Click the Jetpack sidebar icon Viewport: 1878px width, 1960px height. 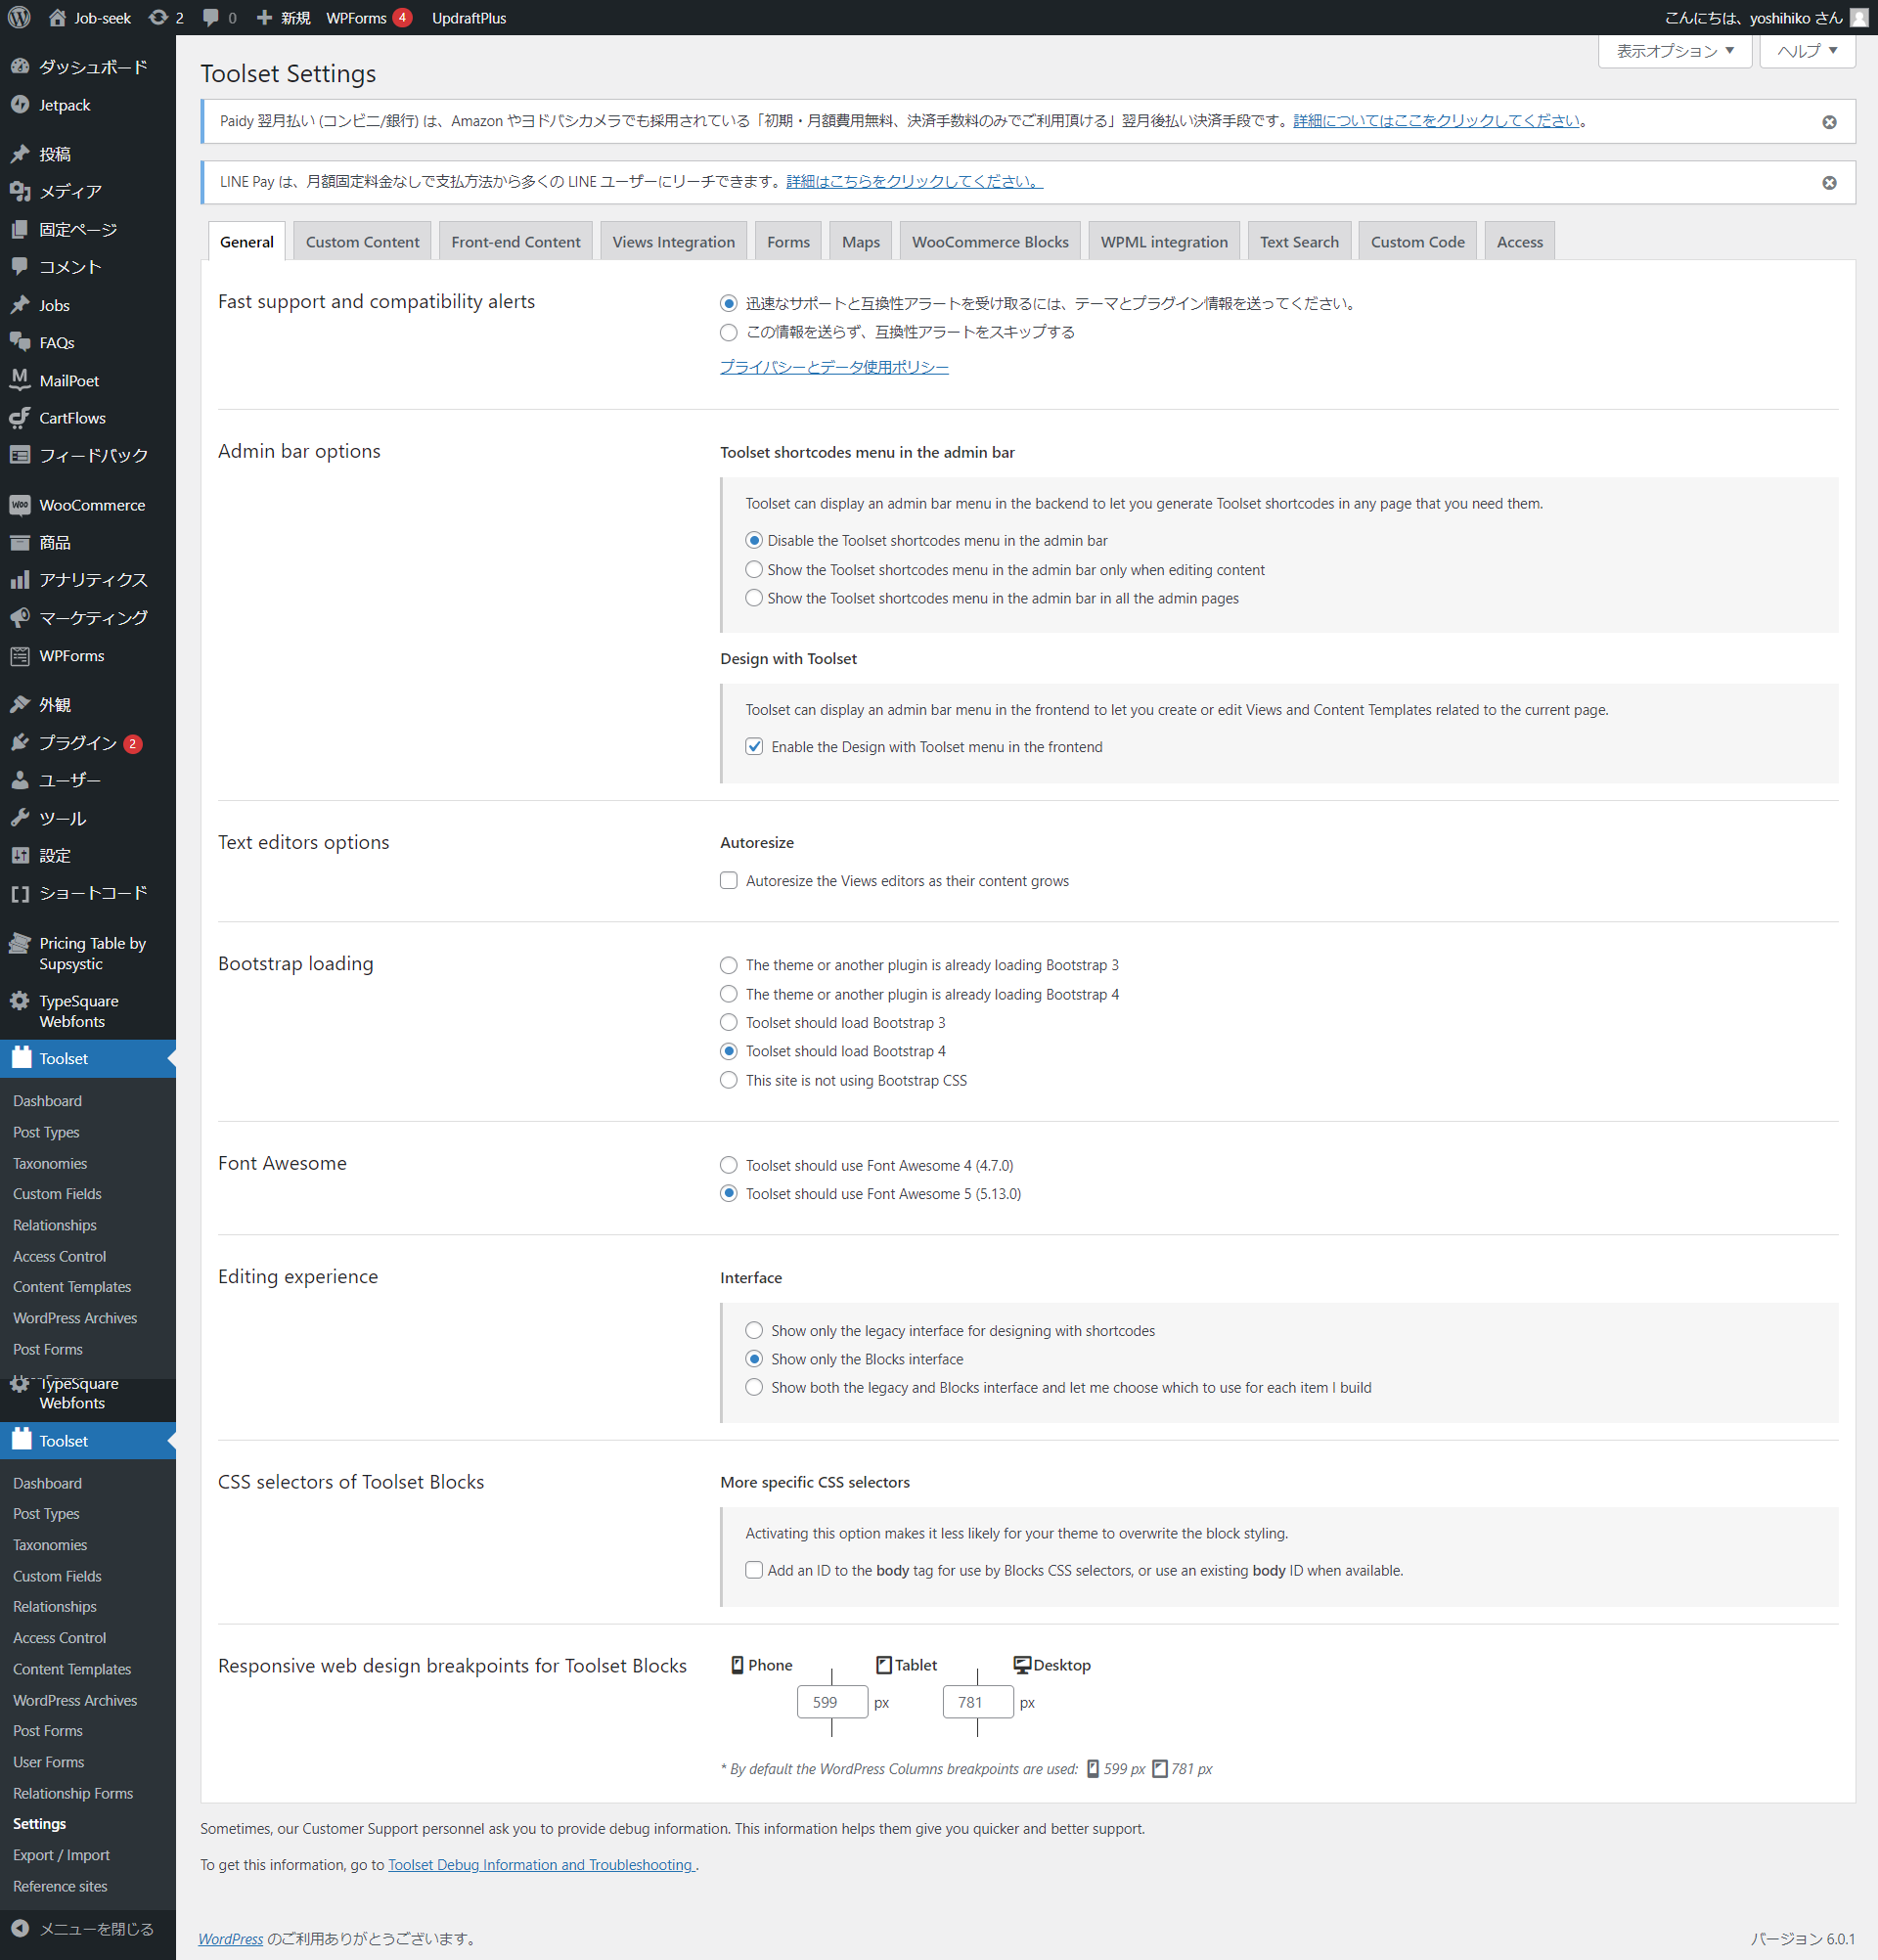(20, 105)
